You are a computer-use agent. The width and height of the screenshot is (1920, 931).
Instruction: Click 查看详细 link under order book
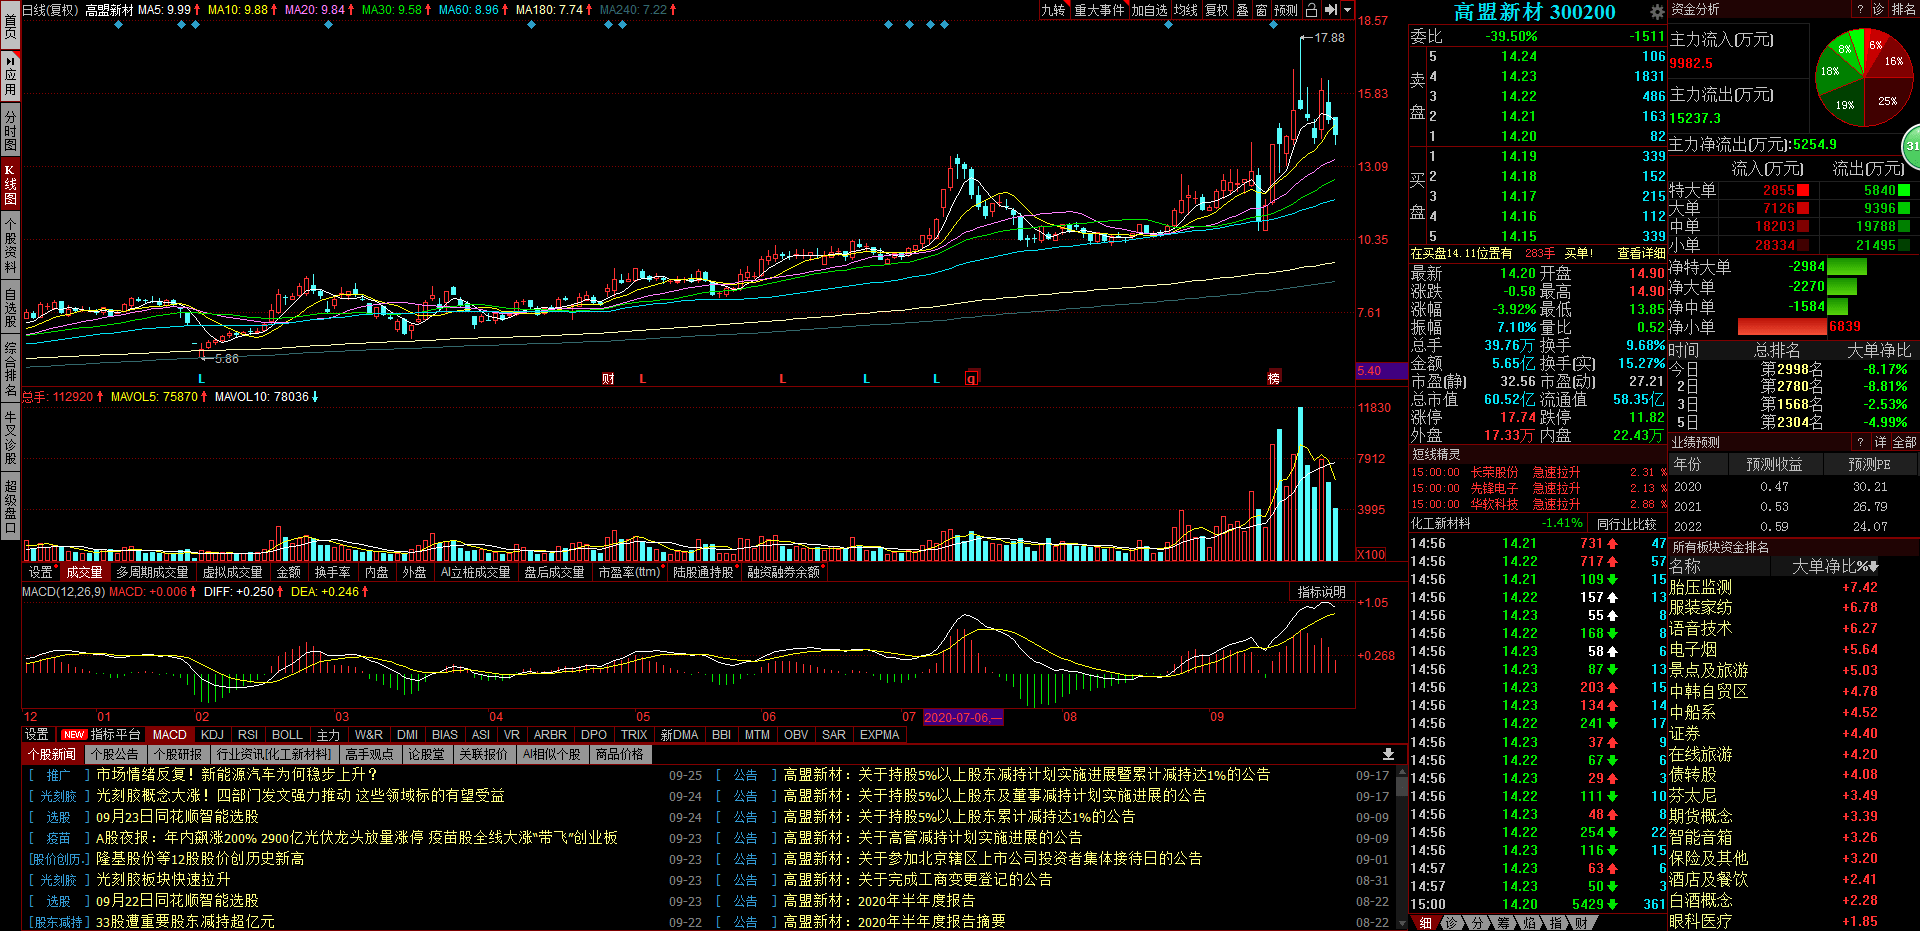pyautogui.click(x=1641, y=253)
